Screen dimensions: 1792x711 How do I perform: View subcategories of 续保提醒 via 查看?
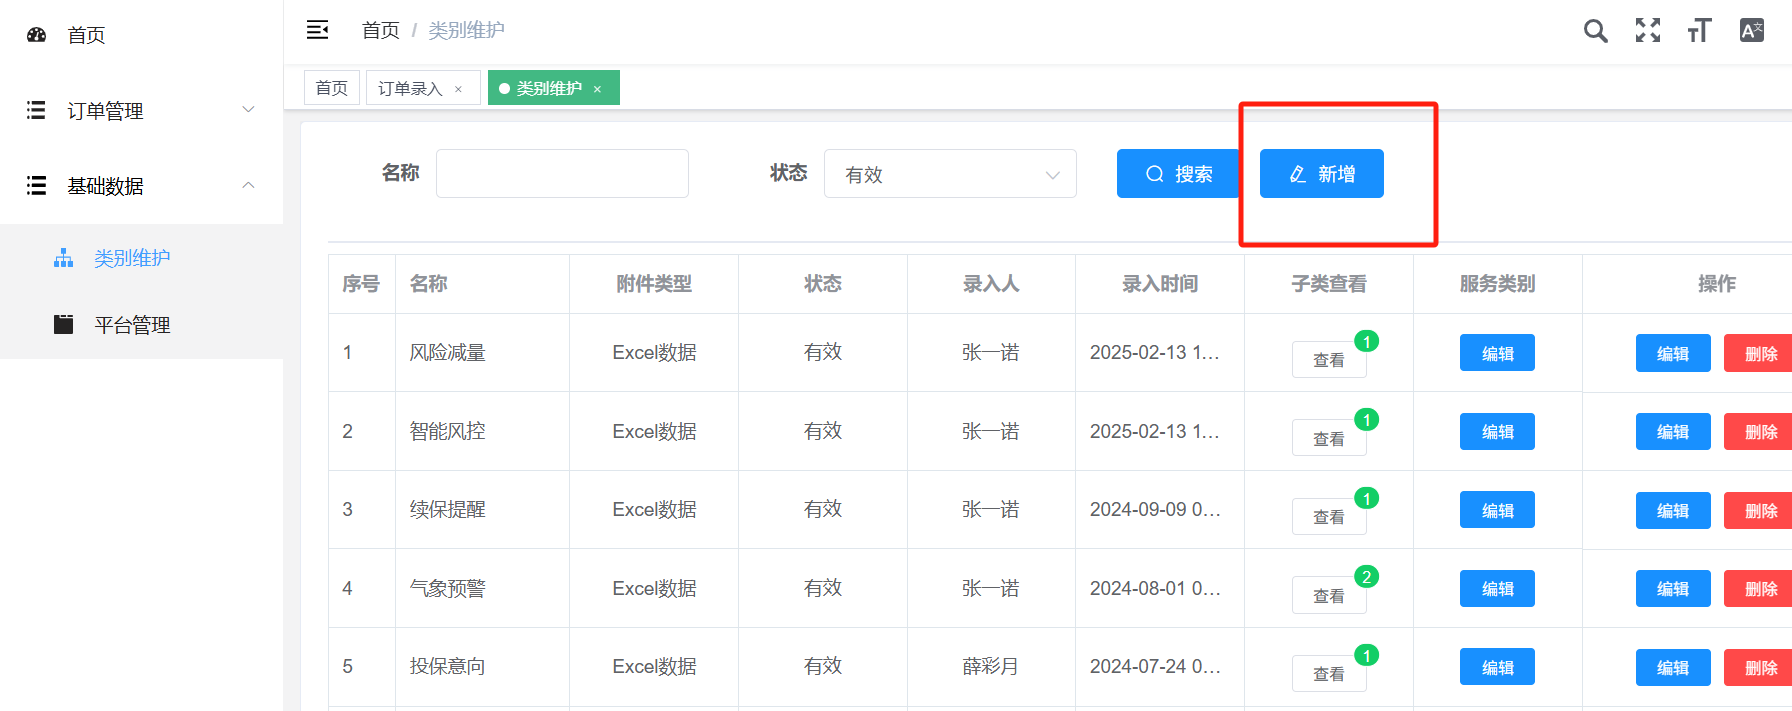1329,517
